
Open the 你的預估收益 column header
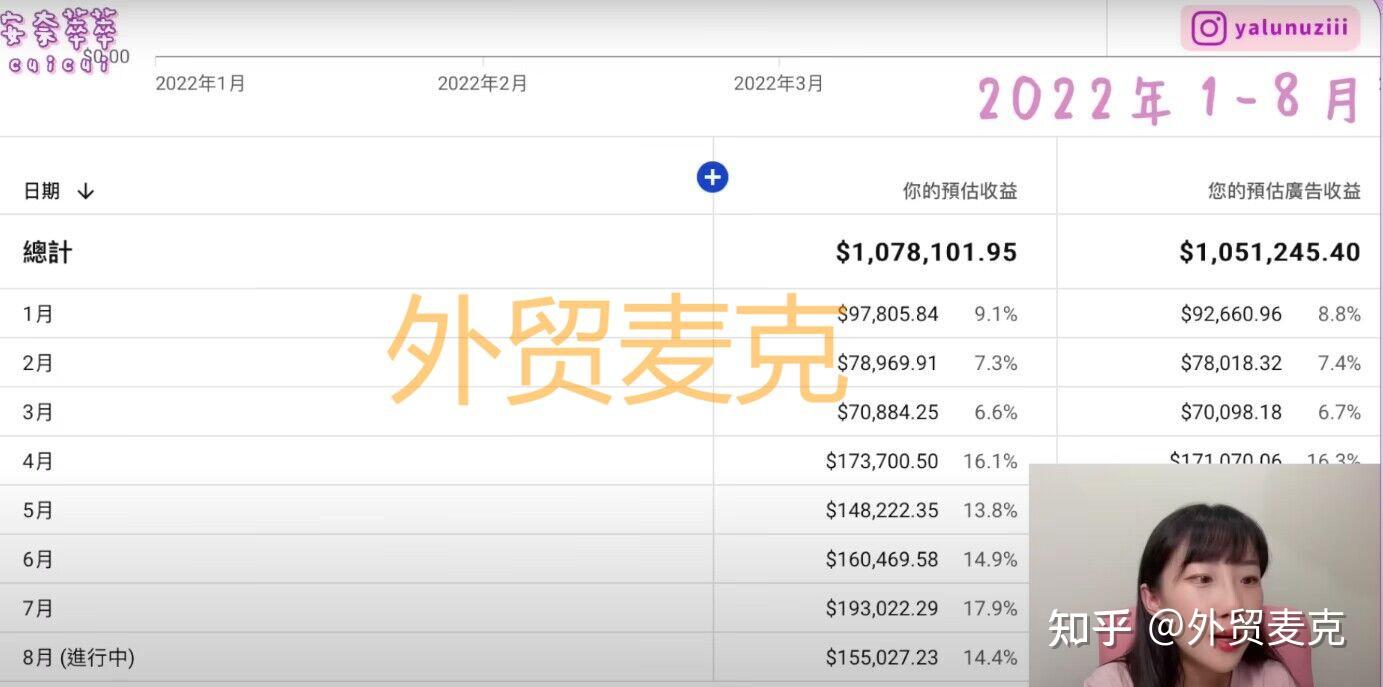tap(962, 191)
